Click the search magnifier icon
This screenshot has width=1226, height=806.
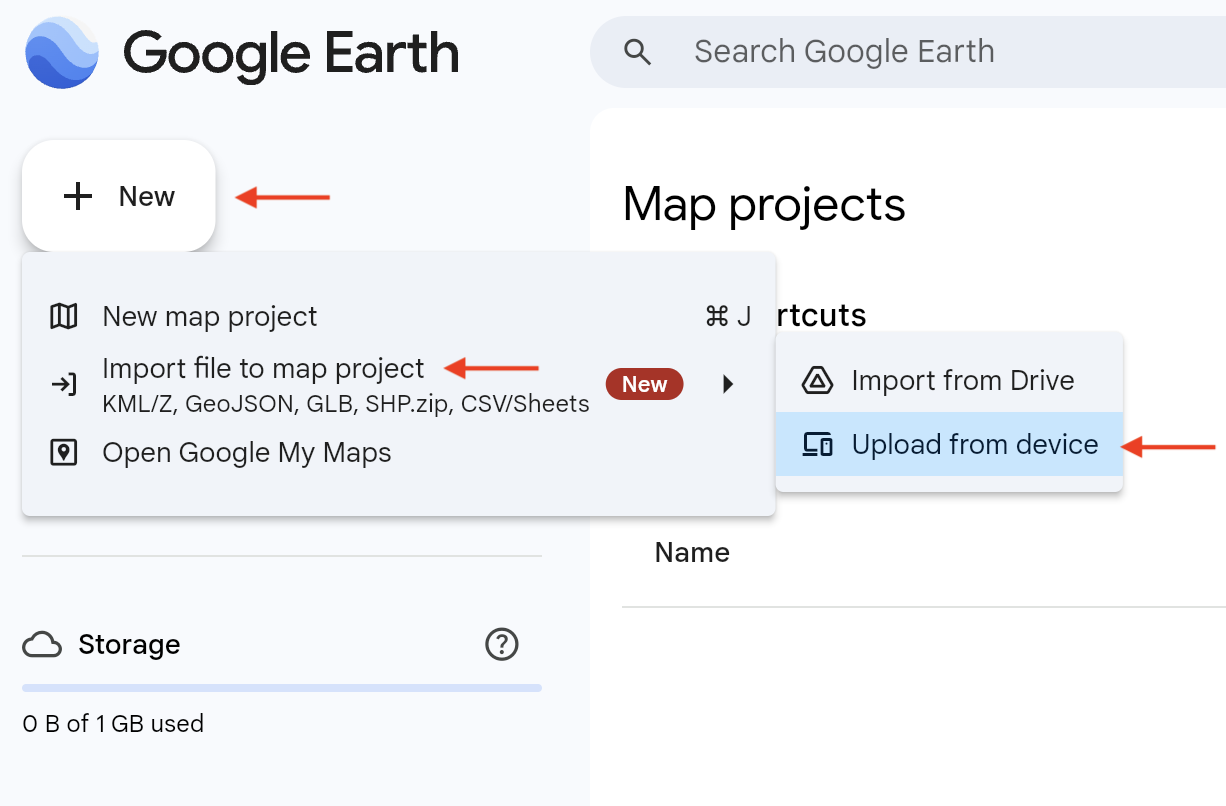(638, 52)
